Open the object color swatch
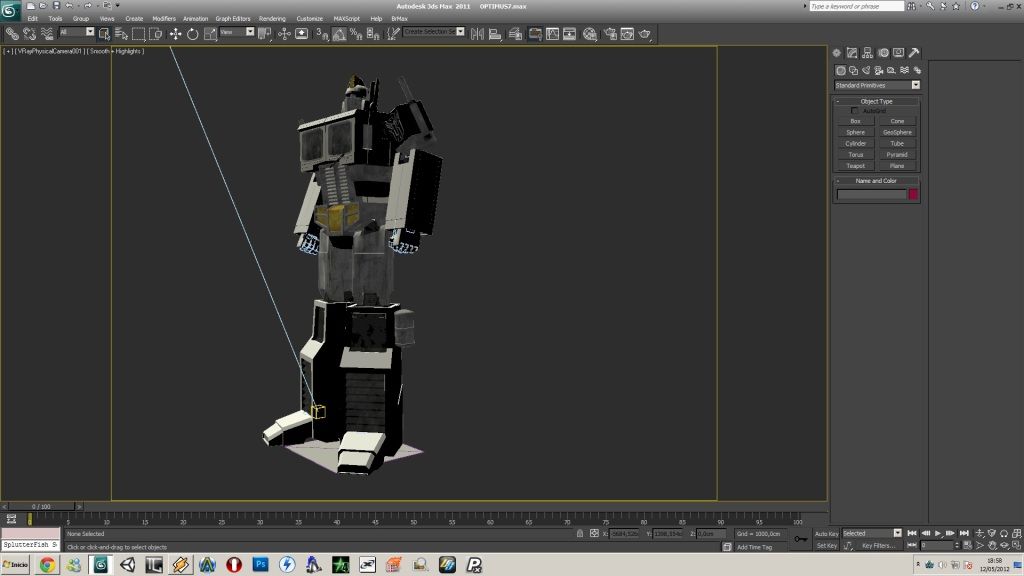Screen dimensions: 1024x576 point(913,194)
